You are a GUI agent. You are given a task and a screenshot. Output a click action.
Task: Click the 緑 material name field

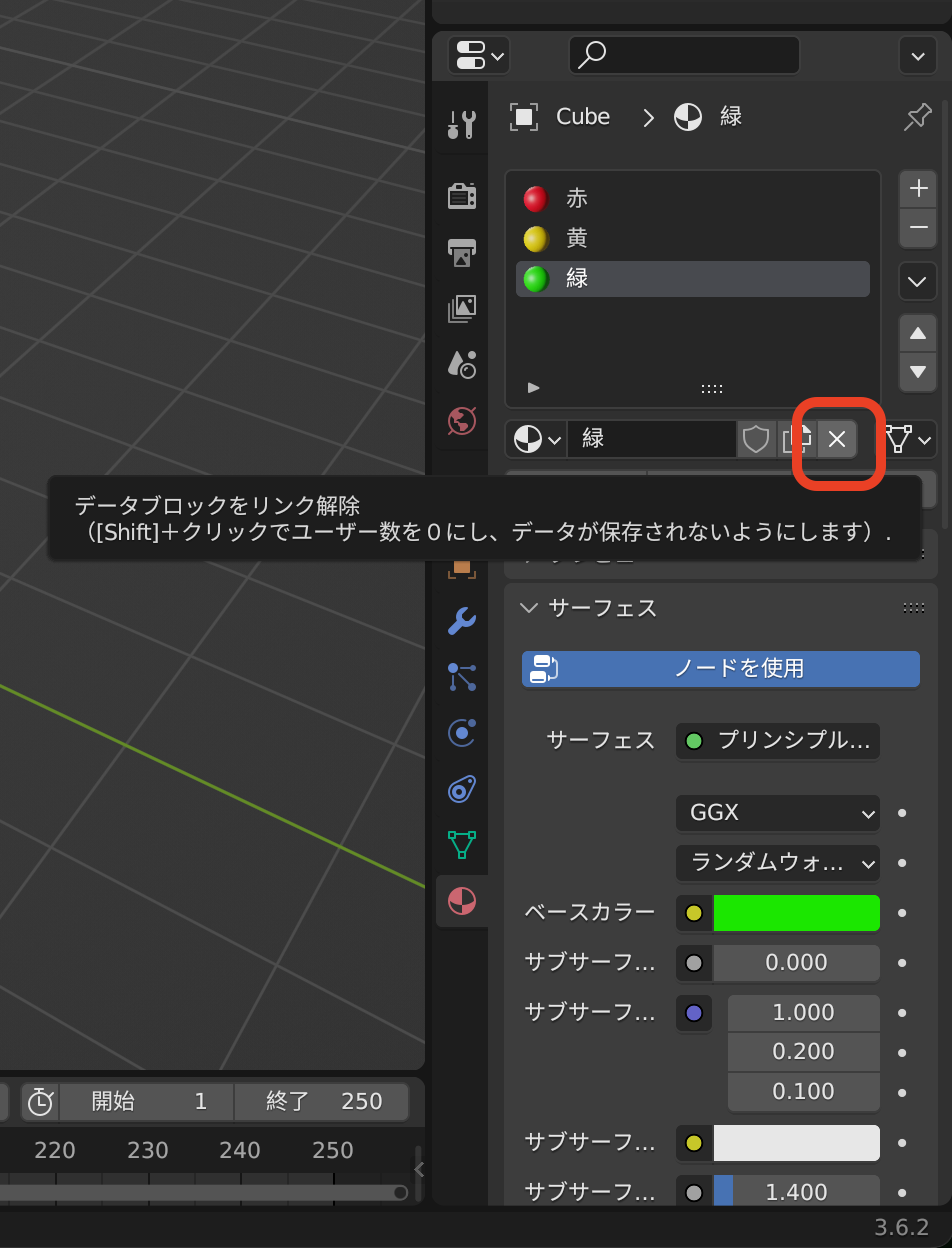pyautogui.click(x=652, y=439)
